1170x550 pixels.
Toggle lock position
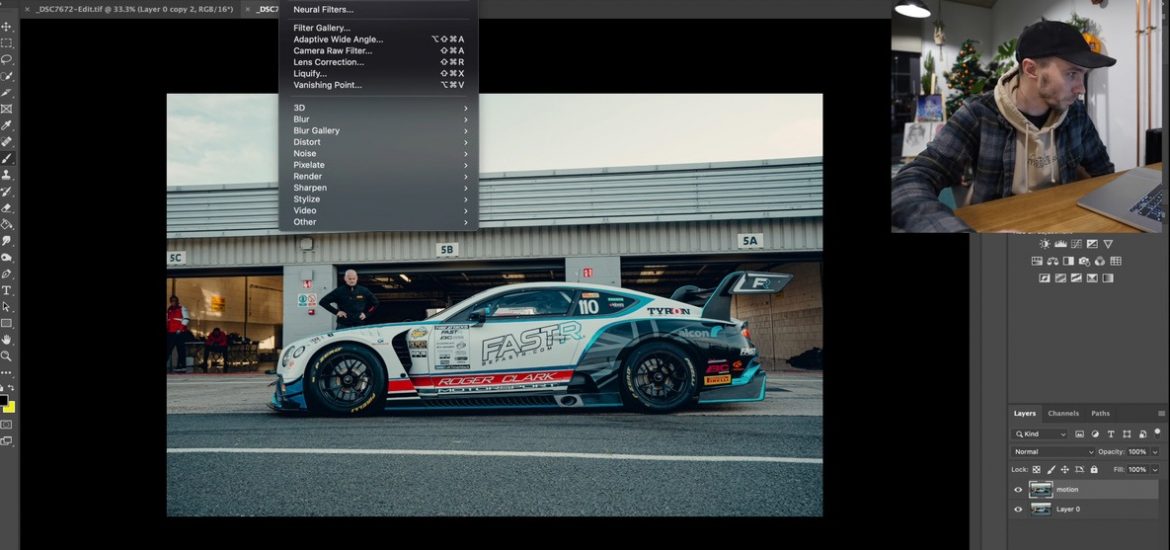pos(1065,470)
